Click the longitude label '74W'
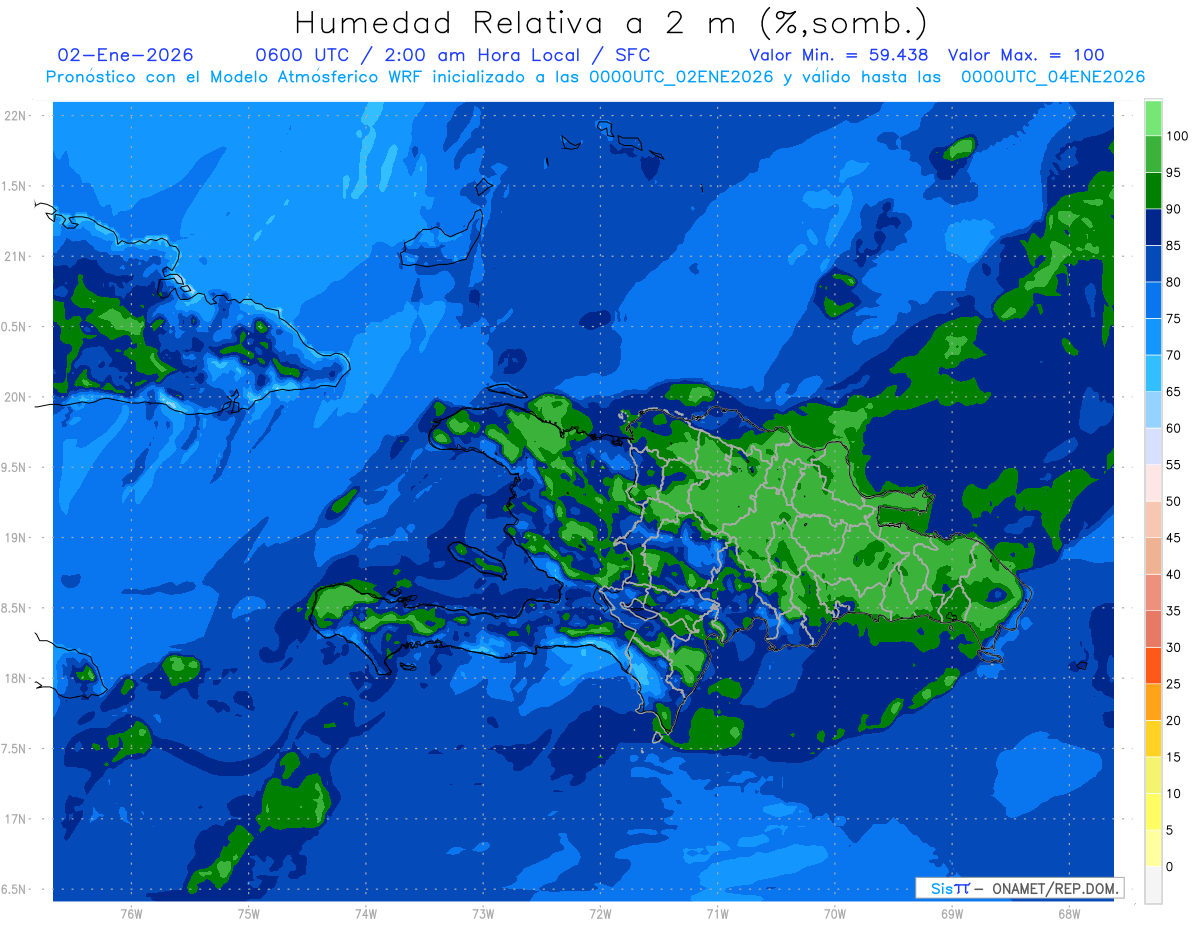 [365, 913]
